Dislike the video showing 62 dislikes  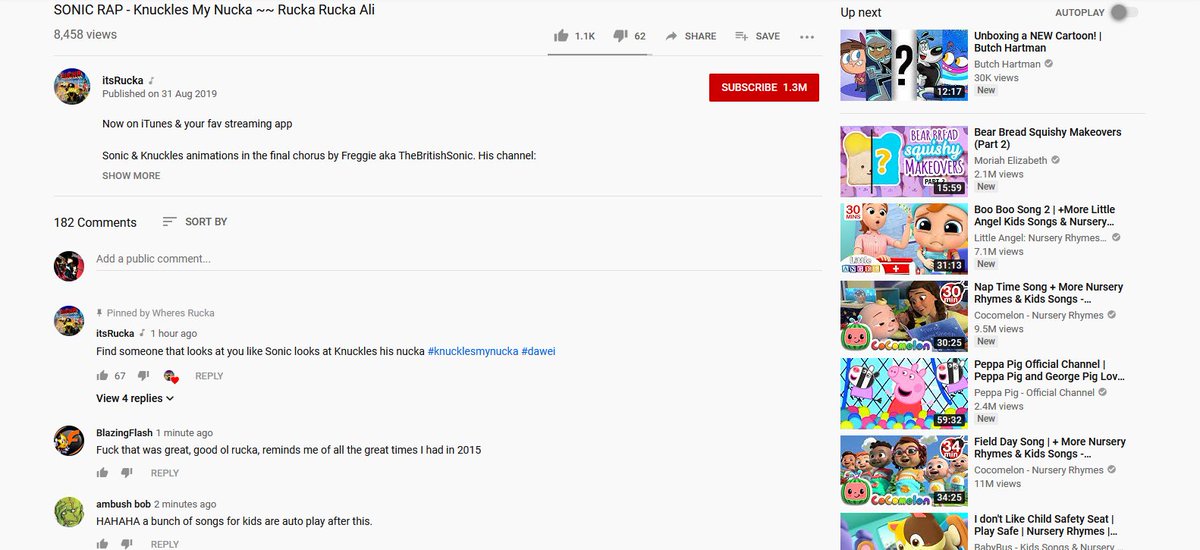pos(620,36)
